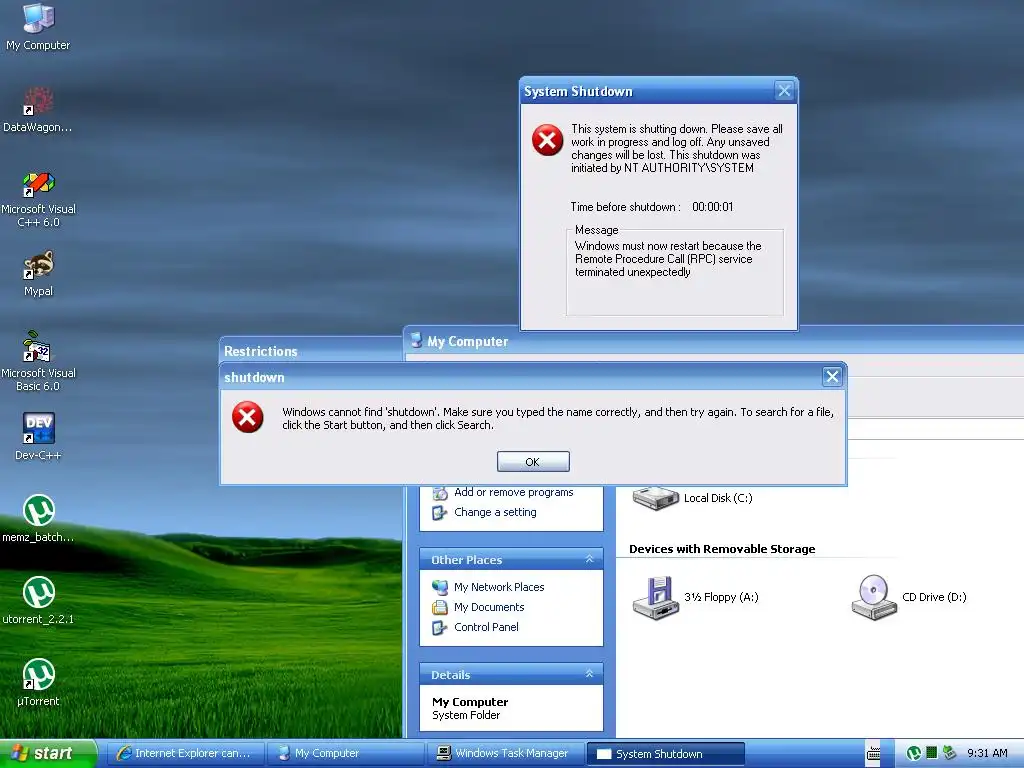Click the error icon in System Shutdown window
The width and height of the screenshot is (1024, 768).
pyautogui.click(x=547, y=140)
